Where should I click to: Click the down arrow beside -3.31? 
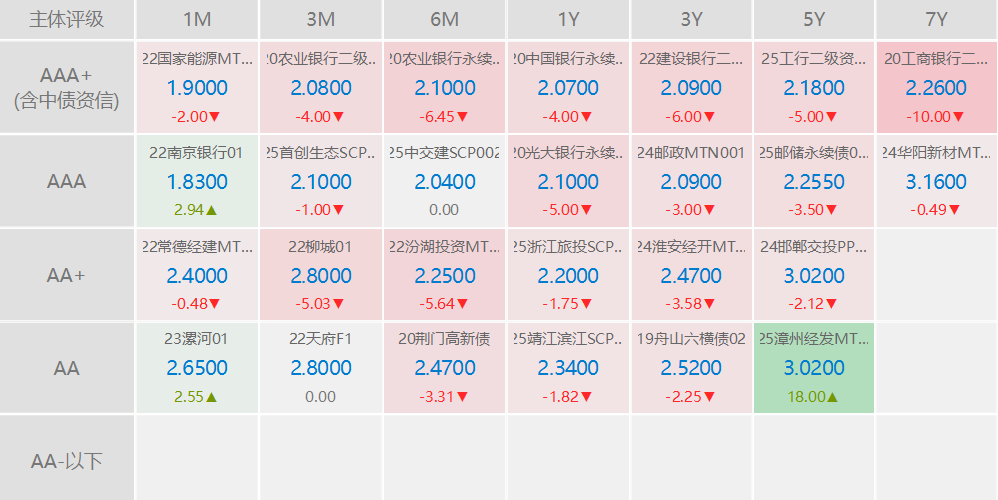461,397
